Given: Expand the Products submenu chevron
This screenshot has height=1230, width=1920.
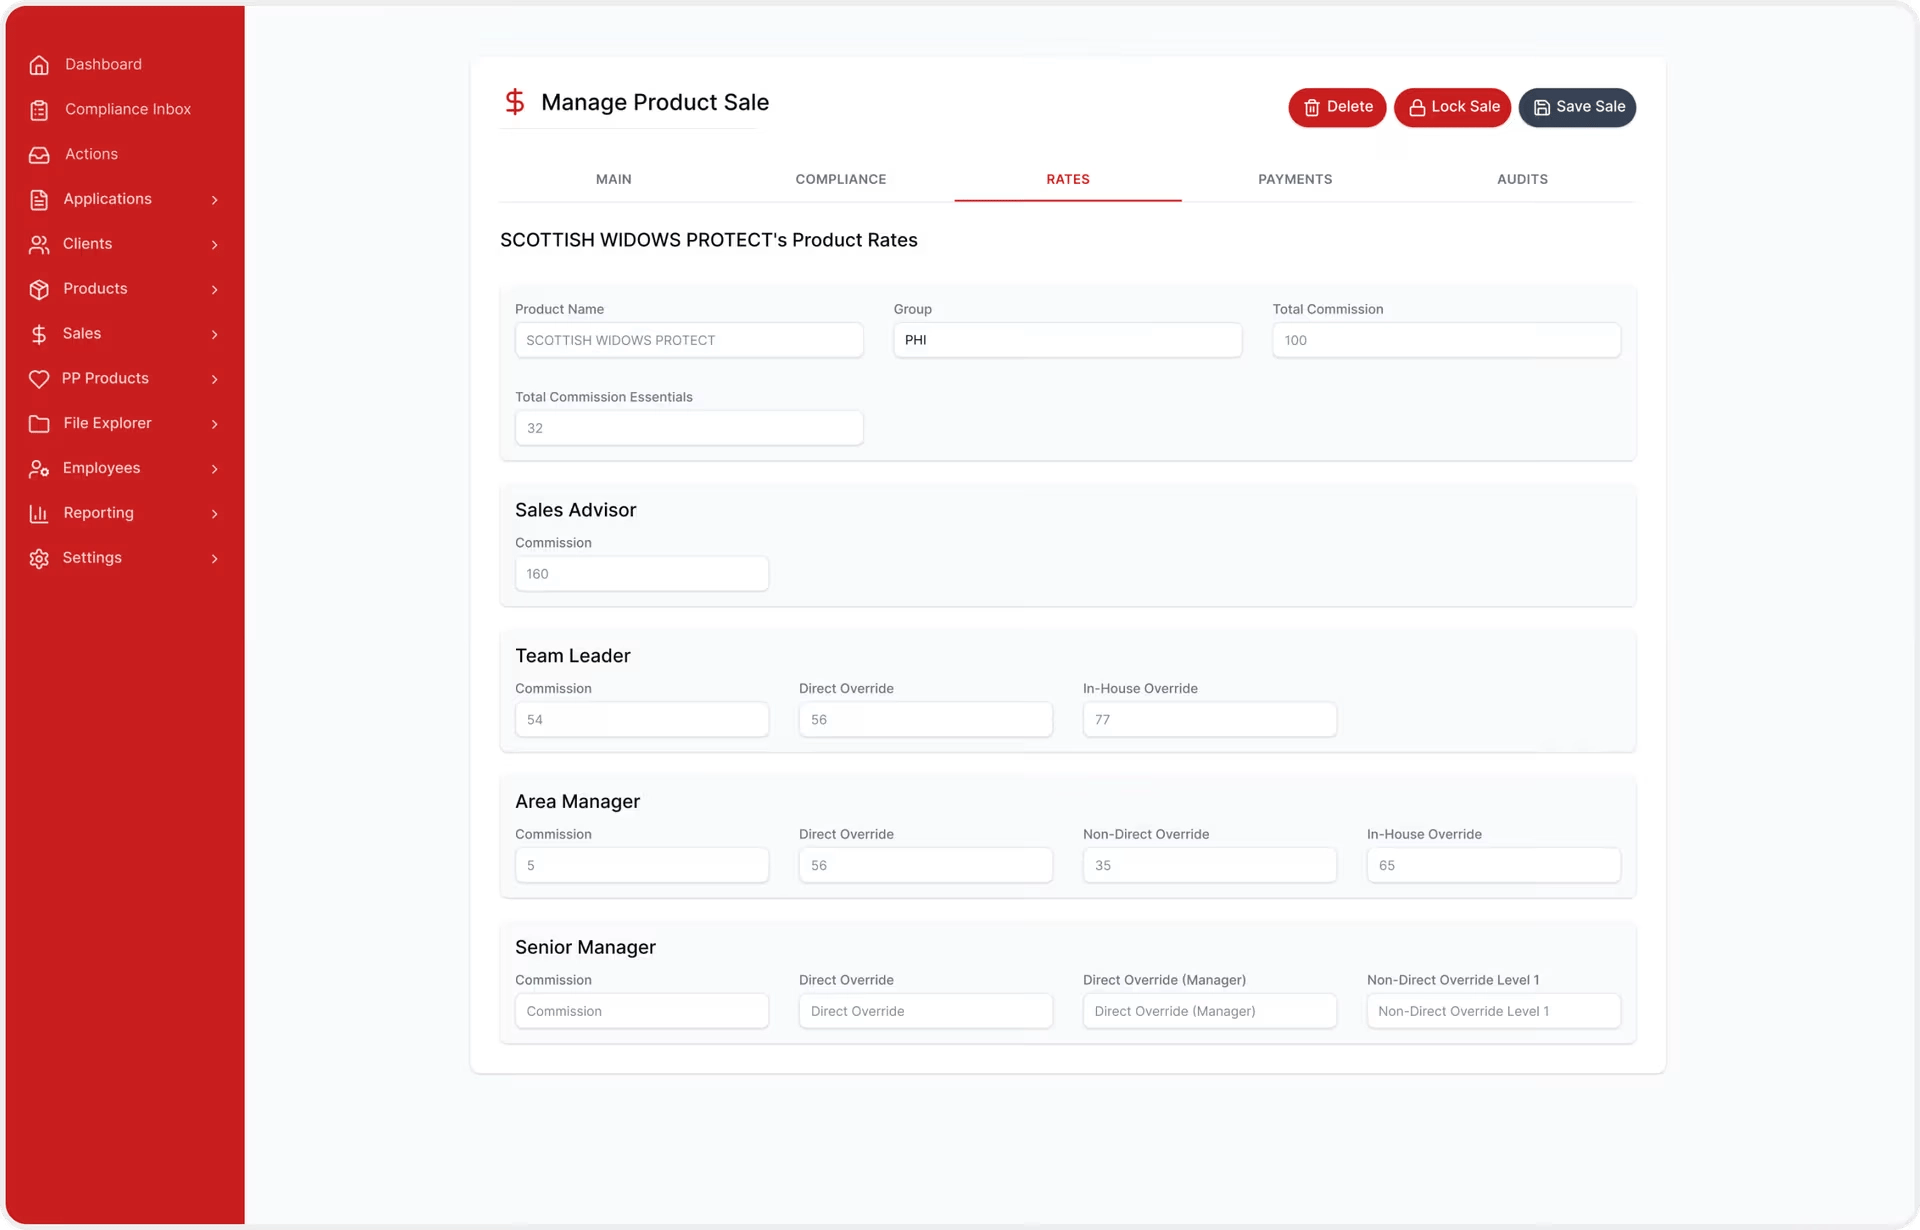Looking at the screenshot, I should point(214,290).
